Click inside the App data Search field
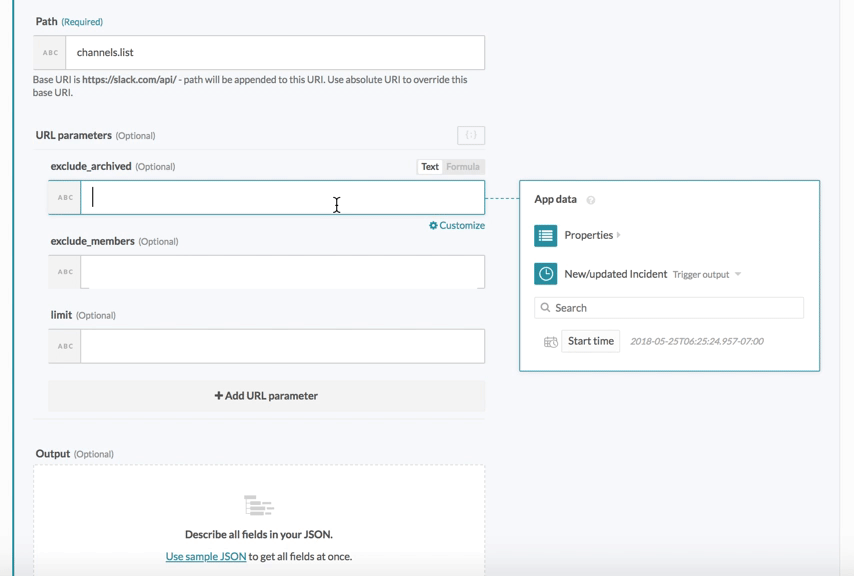The image size is (854, 576). coord(670,307)
